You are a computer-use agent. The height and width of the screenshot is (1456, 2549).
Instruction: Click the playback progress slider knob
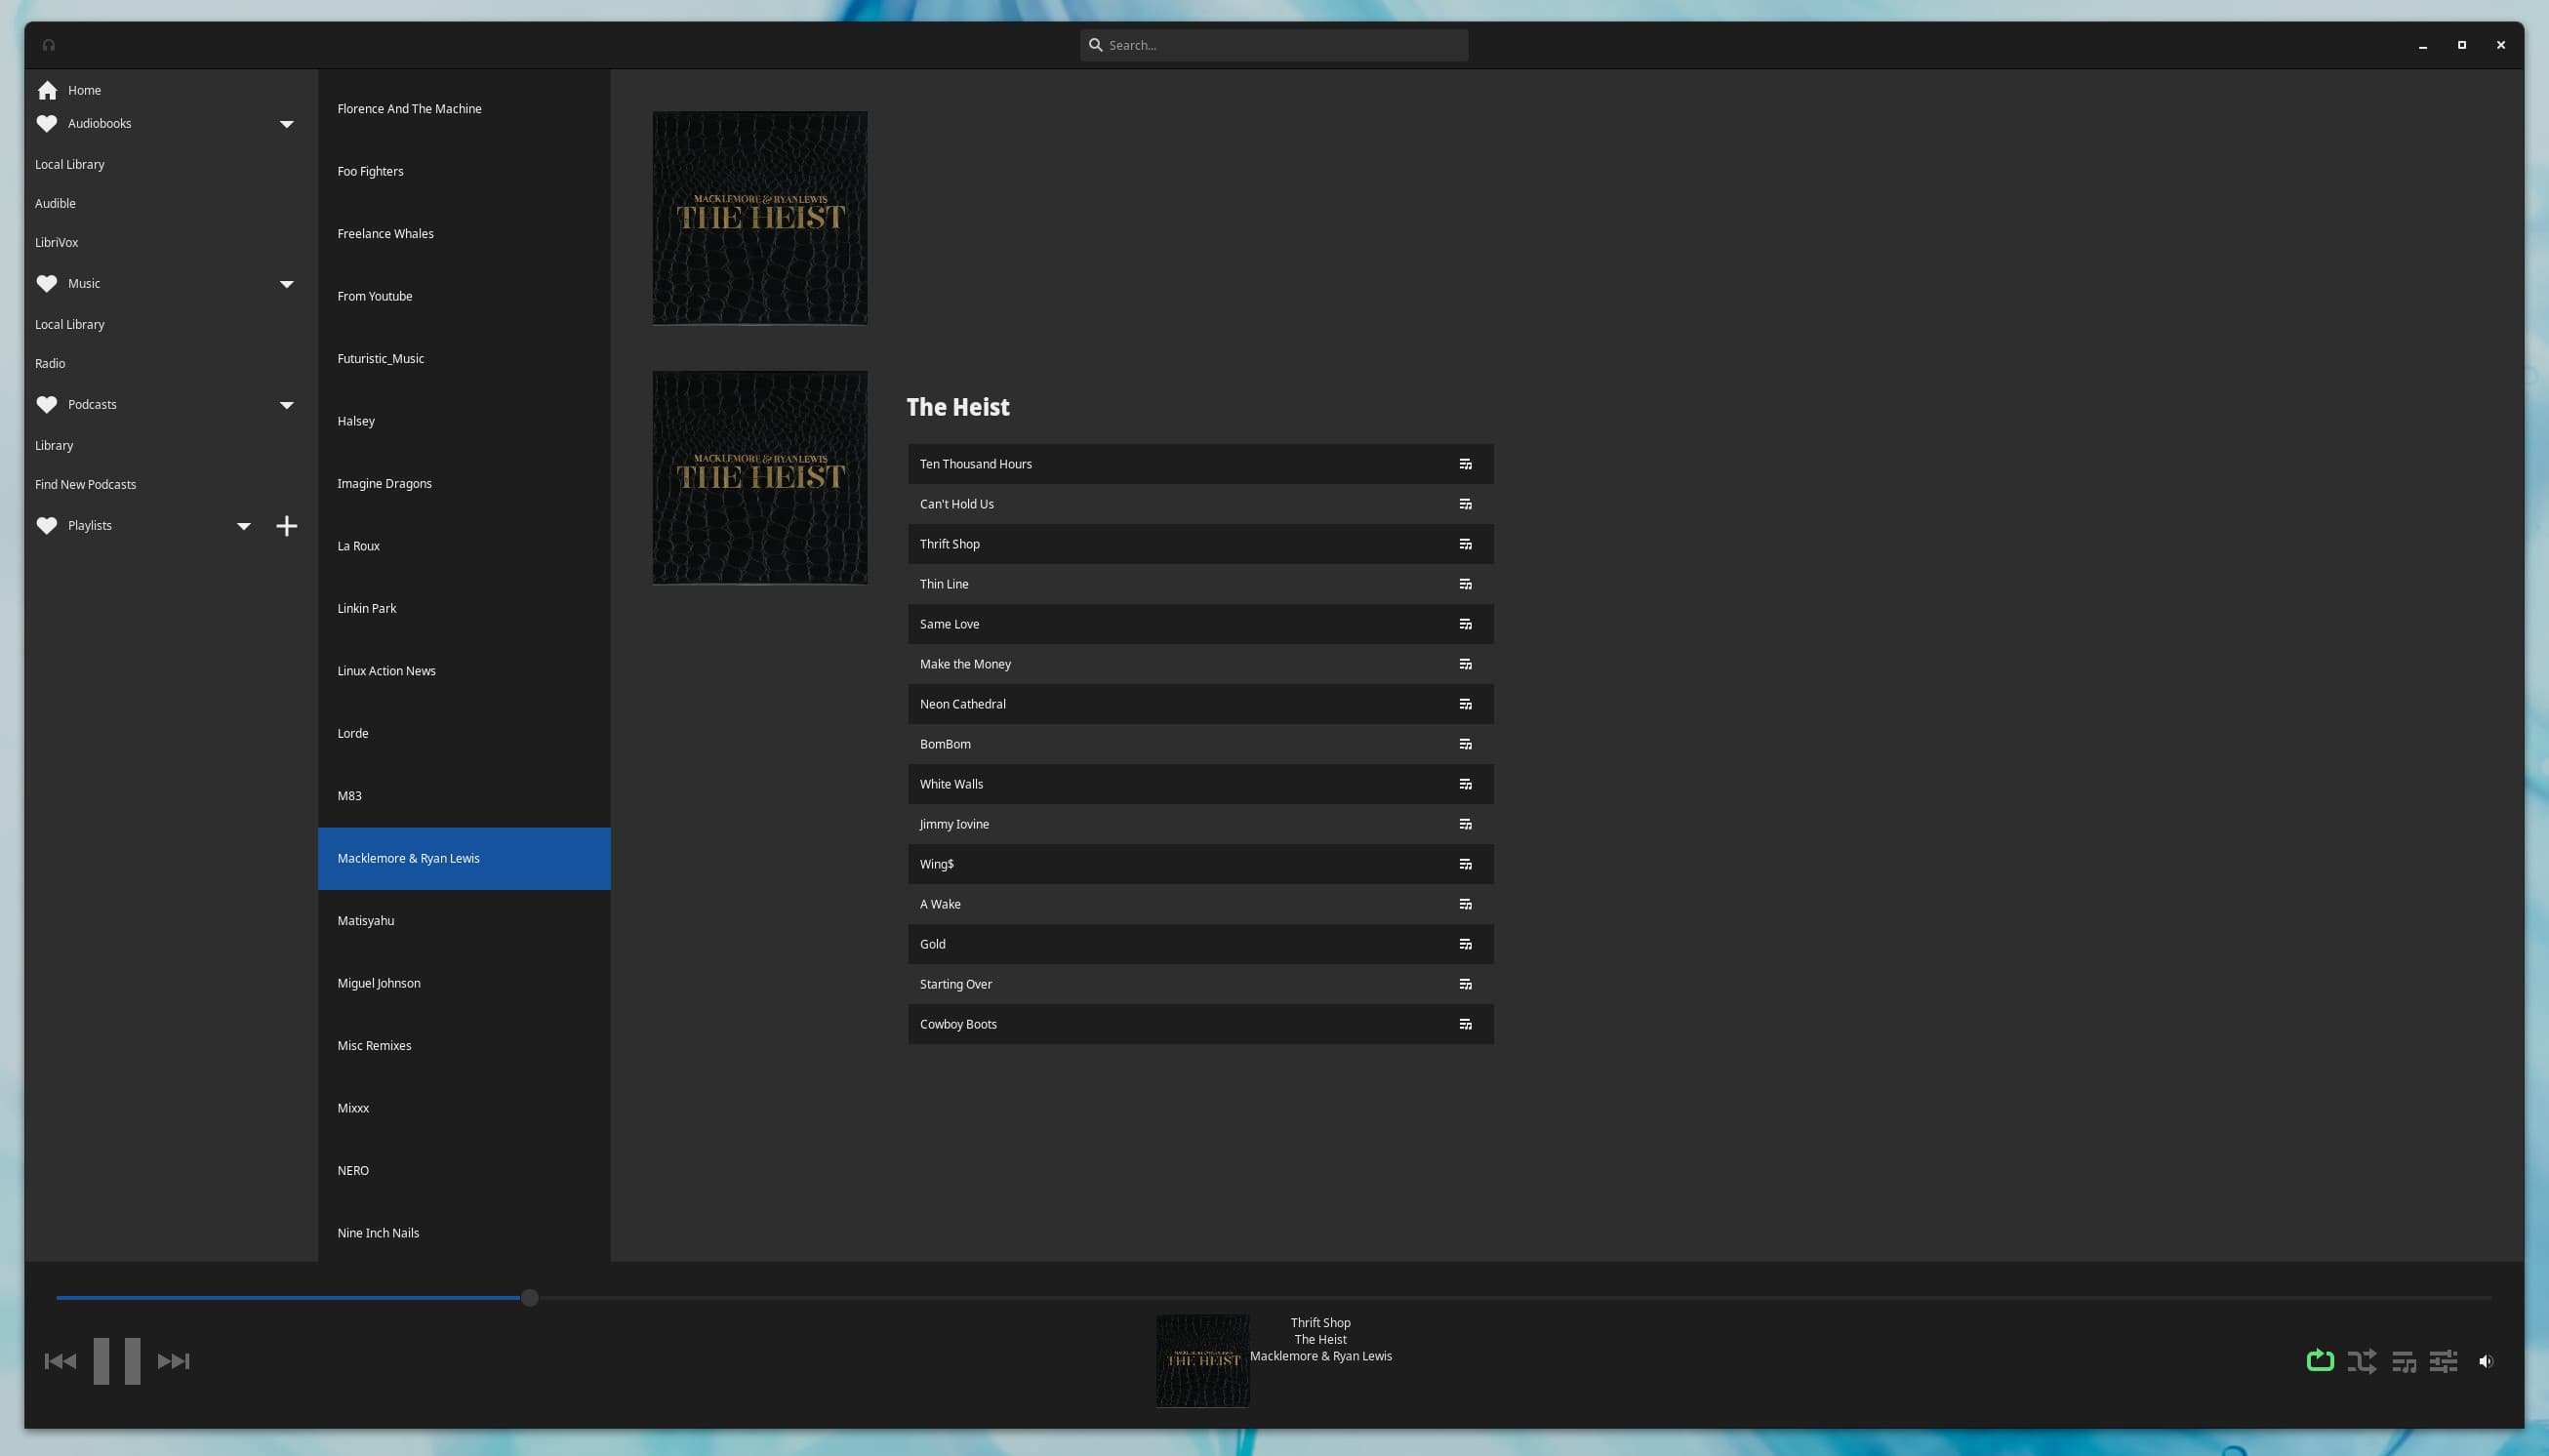pyautogui.click(x=529, y=1298)
